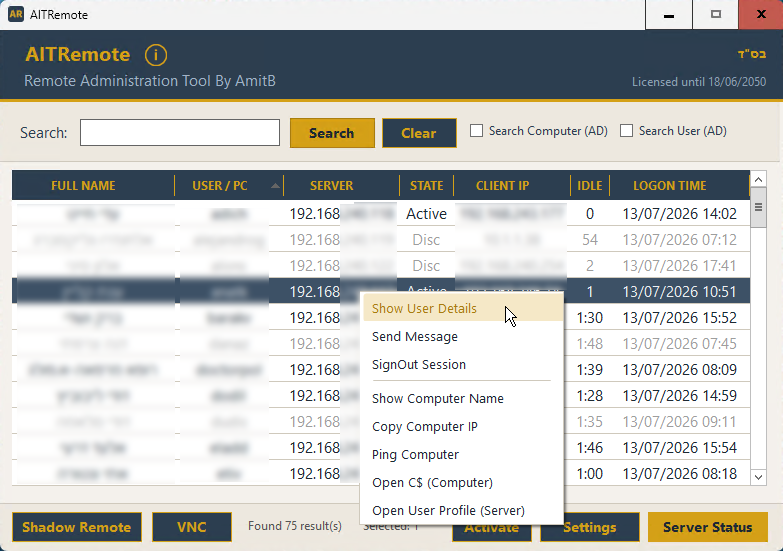Select logon time 13/07/2026 08:18 row
This screenshot has height=551, width=783.
(x=680, y=474)
